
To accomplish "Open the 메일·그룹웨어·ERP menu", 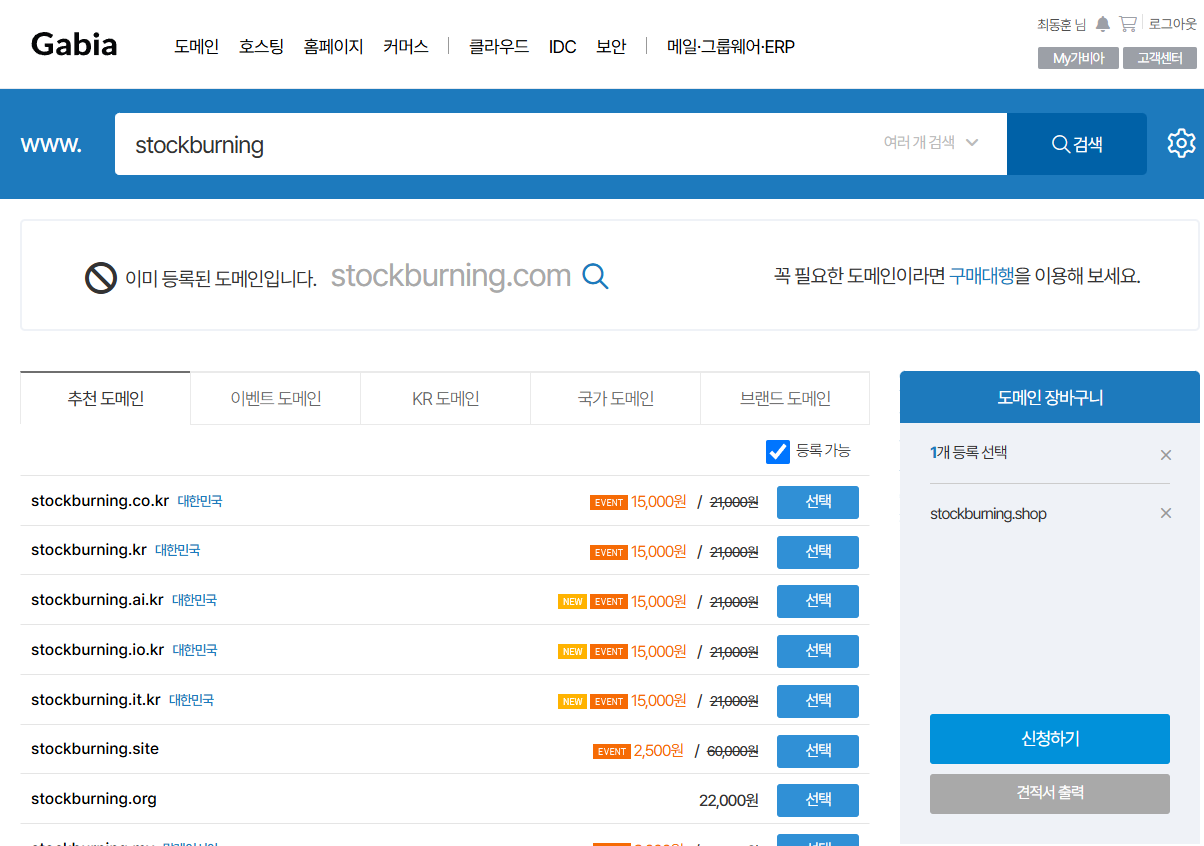I will click(731, 46).
